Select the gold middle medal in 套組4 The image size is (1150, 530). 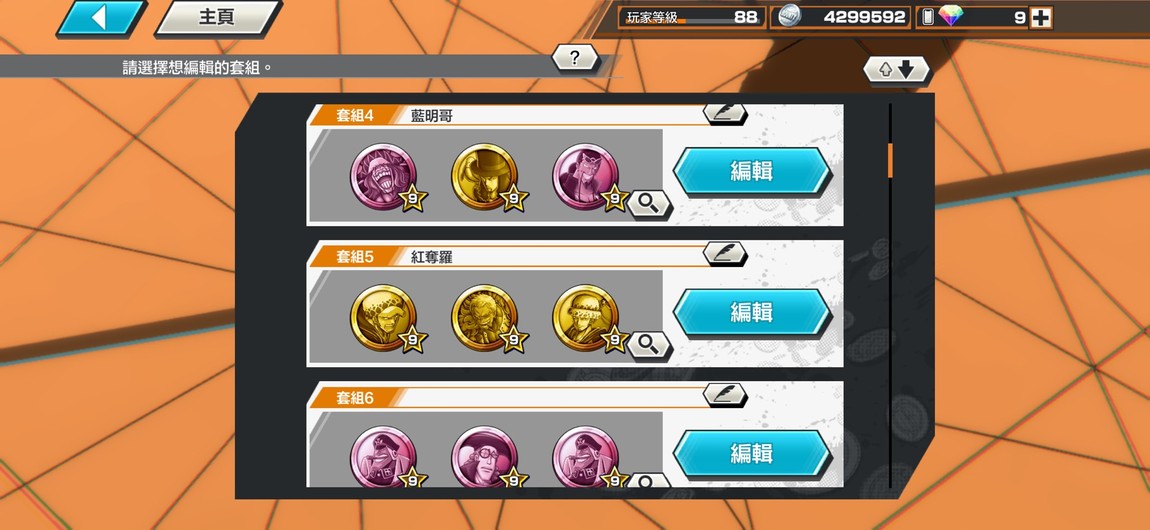coord(485,177)
